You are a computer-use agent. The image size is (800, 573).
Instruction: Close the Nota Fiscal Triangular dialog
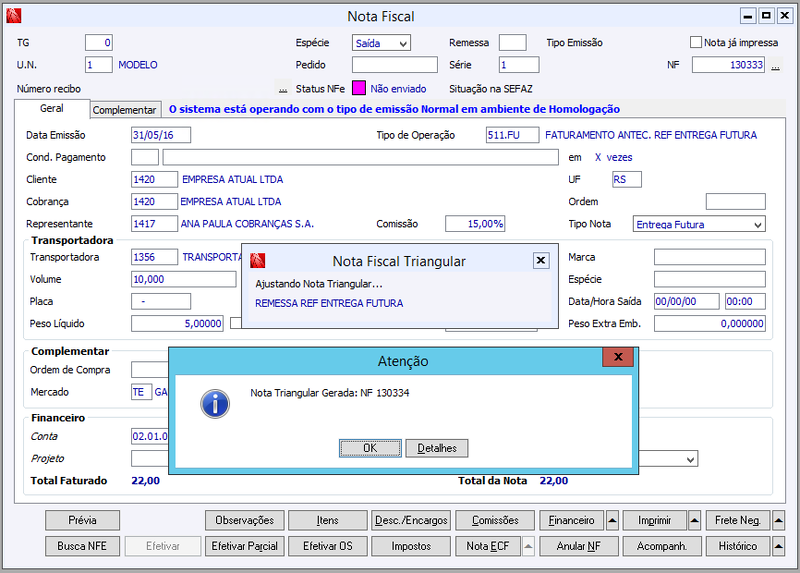coord(541,261)
